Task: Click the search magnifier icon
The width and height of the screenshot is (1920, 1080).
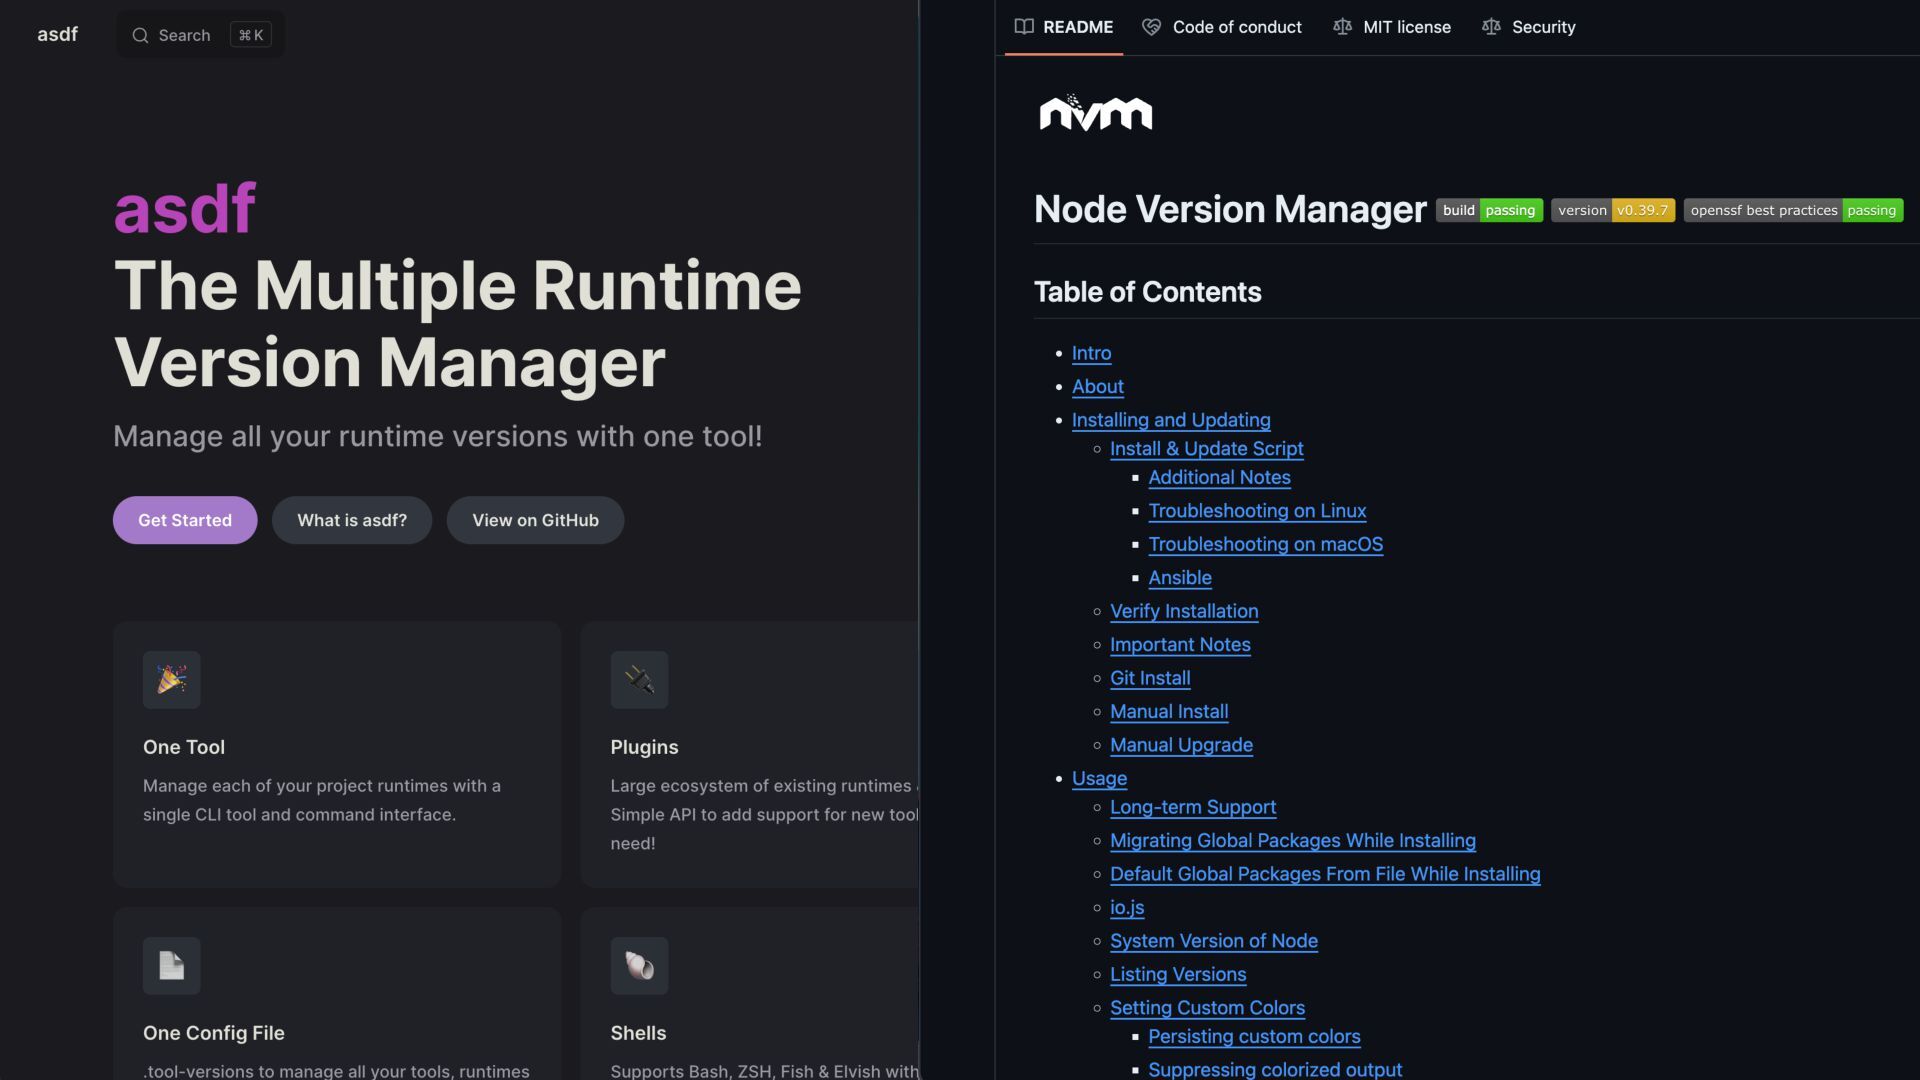Action: pyautogui.click(x=141, y=35)
